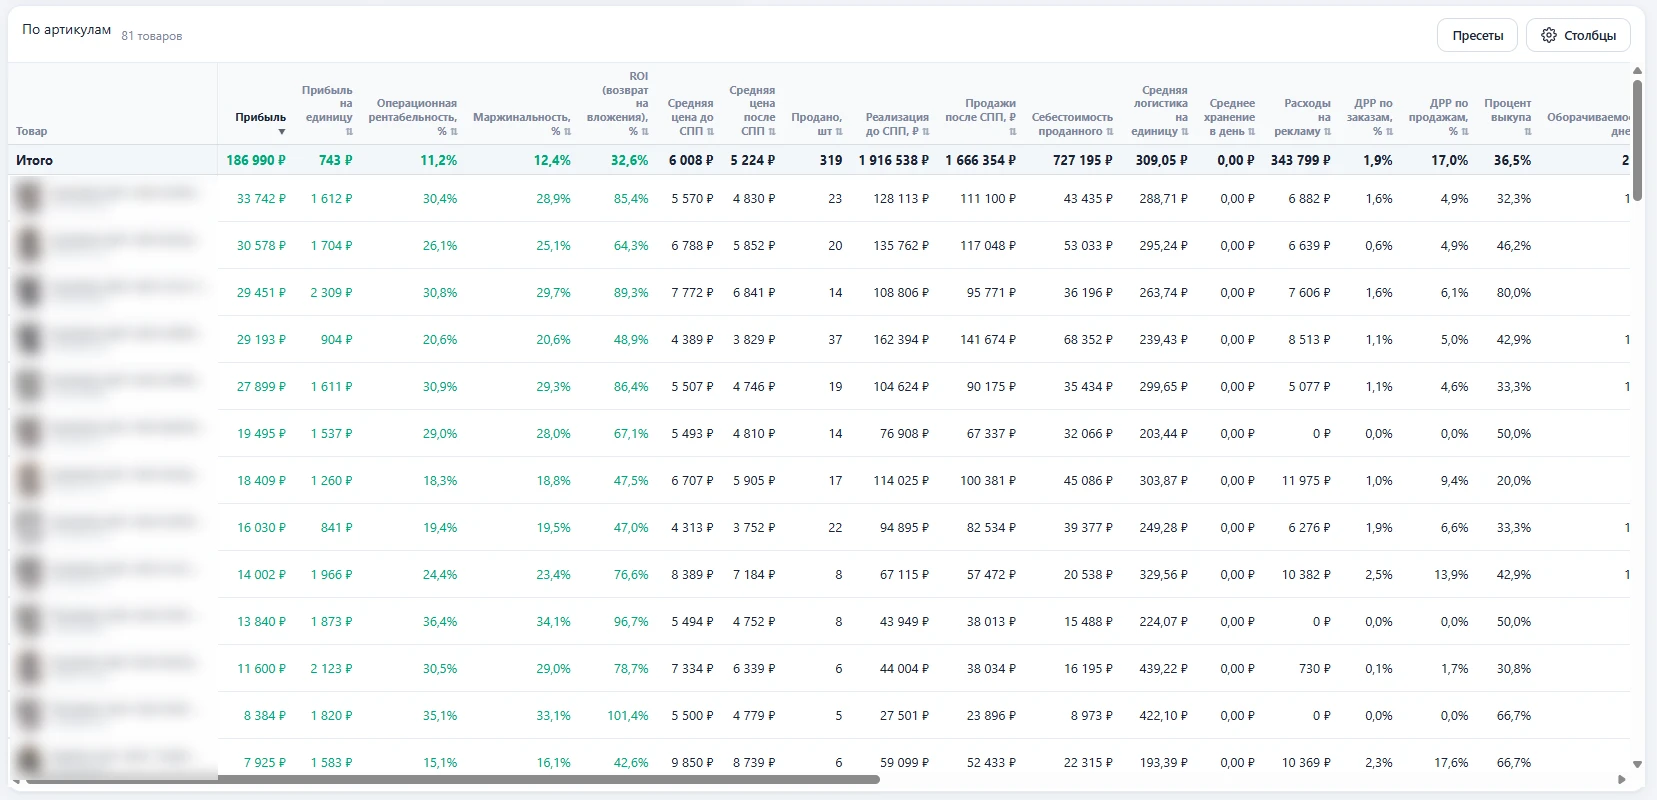Click the horizontal scrollbar thumb
Screen dimensions: 1657x800
453,780
